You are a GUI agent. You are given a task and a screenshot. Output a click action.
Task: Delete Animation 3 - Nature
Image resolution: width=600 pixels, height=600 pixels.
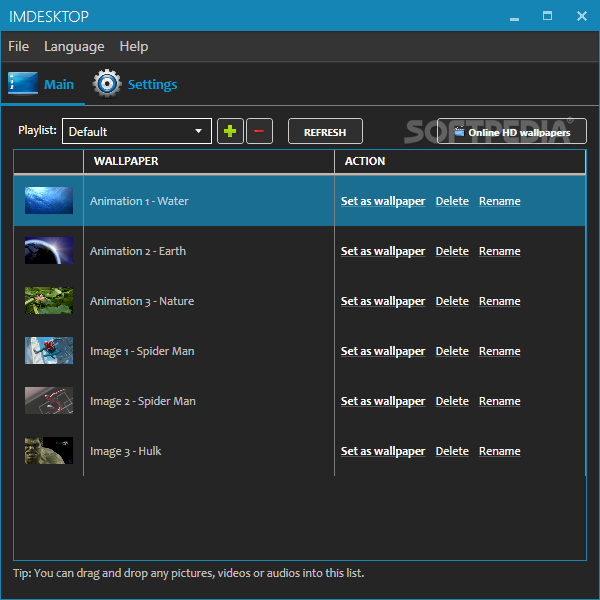click(452, 302)
